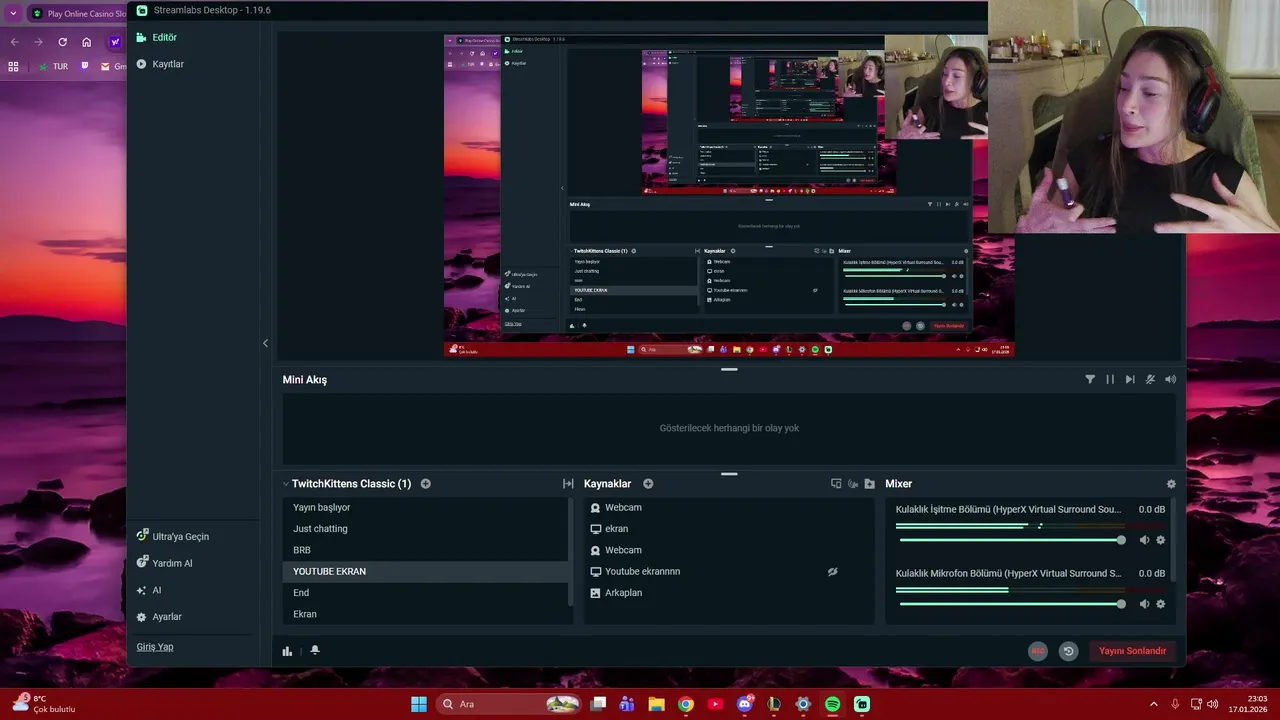
Task: Open Google Chrome from the taskbar
Action: [x=685, y=704]
